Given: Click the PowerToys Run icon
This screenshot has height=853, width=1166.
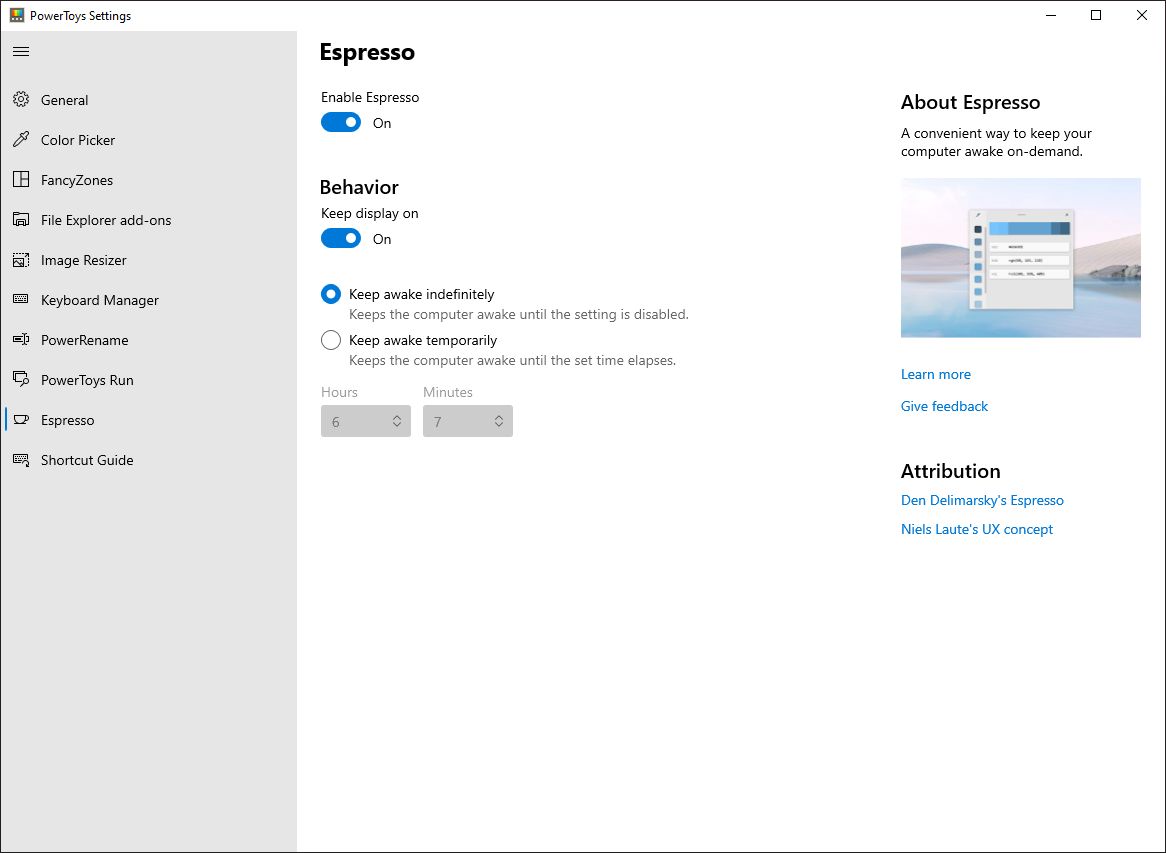Looking at the screenshot, I should 21,379.
